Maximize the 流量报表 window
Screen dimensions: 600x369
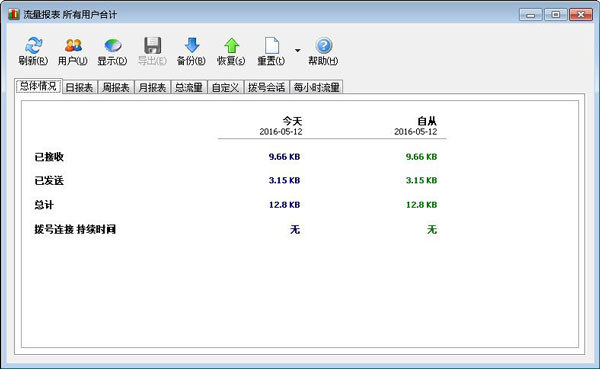point(555,15)
